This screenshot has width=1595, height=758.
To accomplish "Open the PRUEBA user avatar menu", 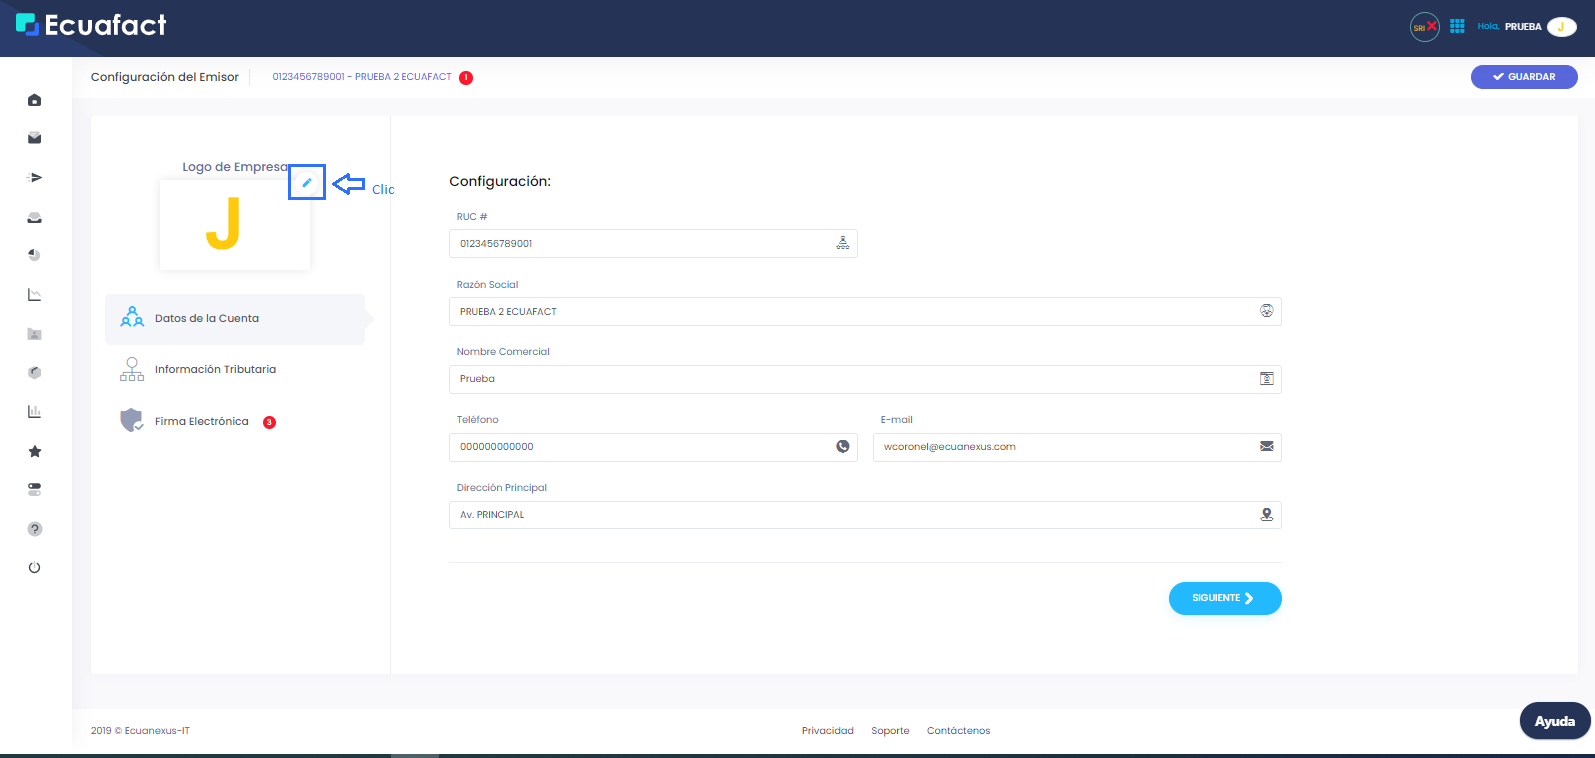I will (x=1560, y=27).
